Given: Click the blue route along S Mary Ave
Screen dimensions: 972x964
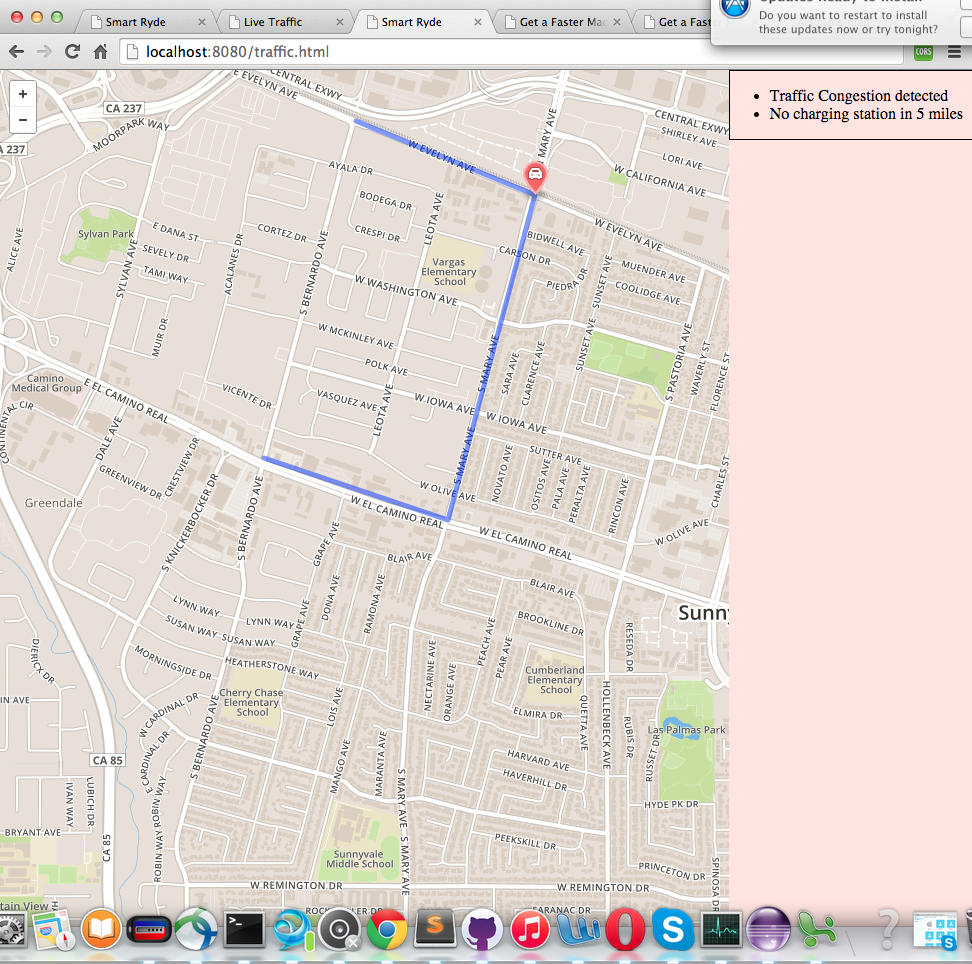Looking at the screenshot, I should coord(490,360).
